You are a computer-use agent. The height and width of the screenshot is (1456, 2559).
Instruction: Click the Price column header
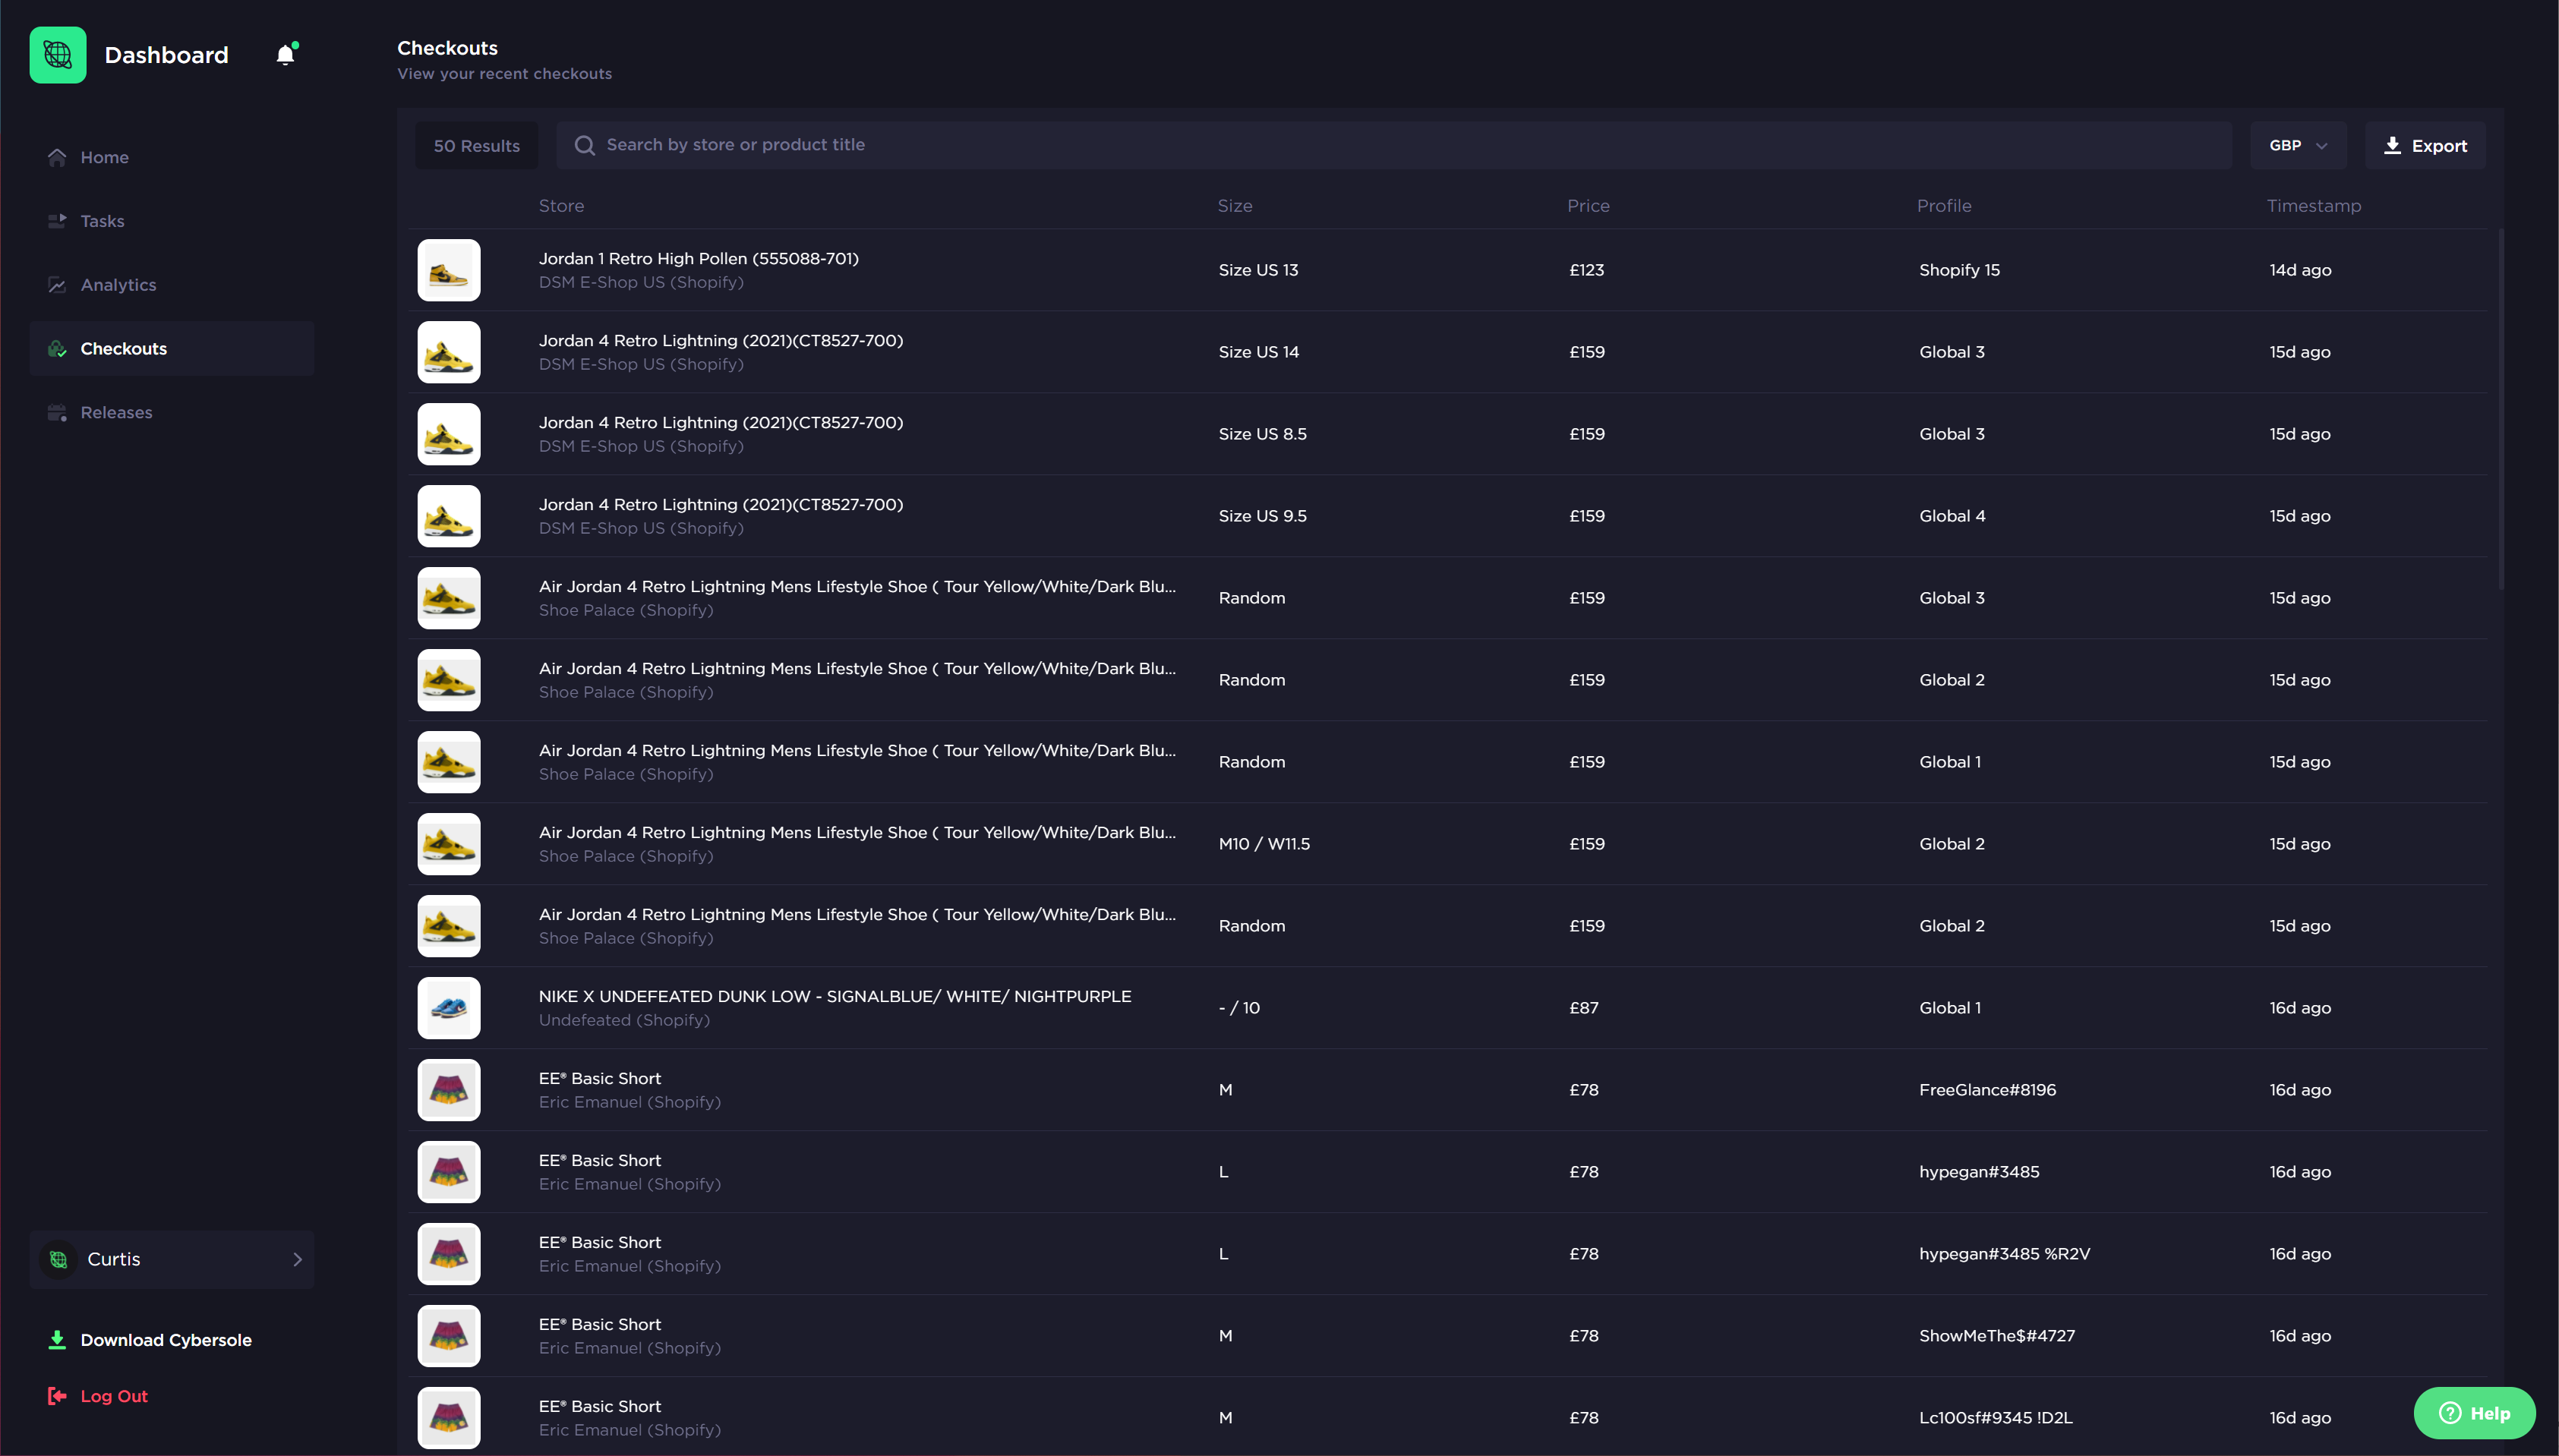(x=1588, y=205)
